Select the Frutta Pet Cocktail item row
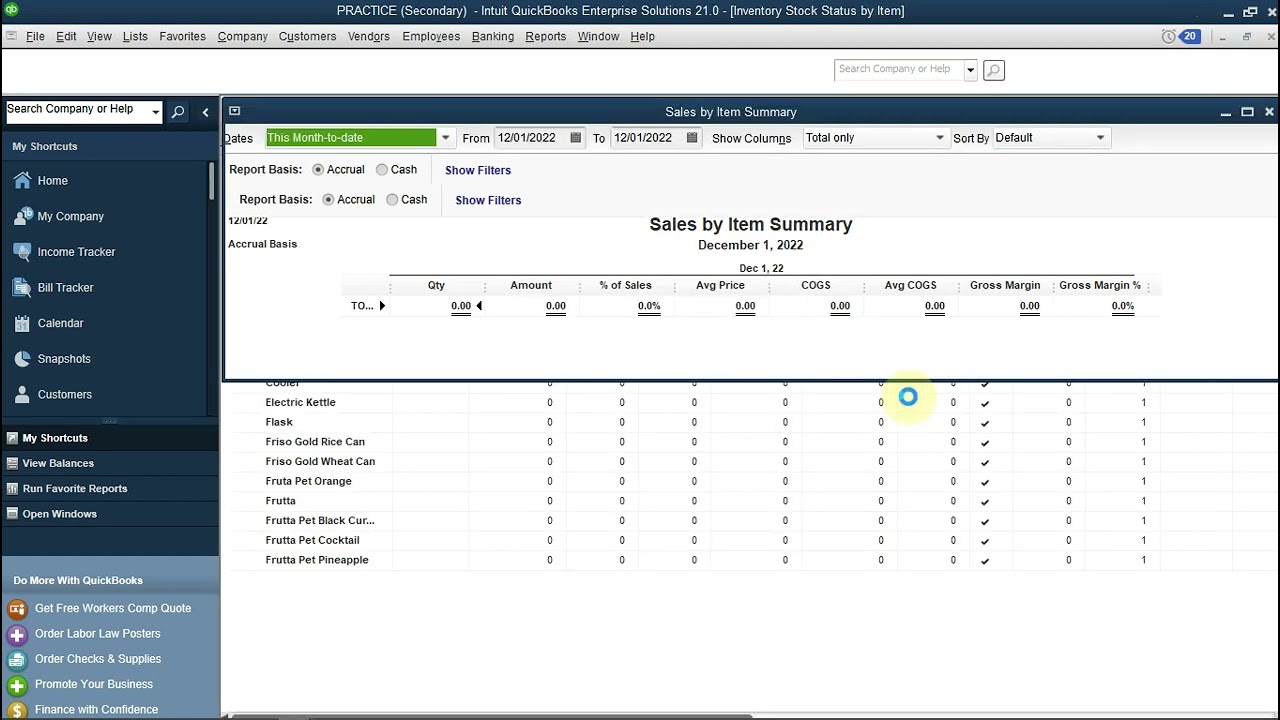The width and height of the screenshot is (1280, 720). (312, 541)
